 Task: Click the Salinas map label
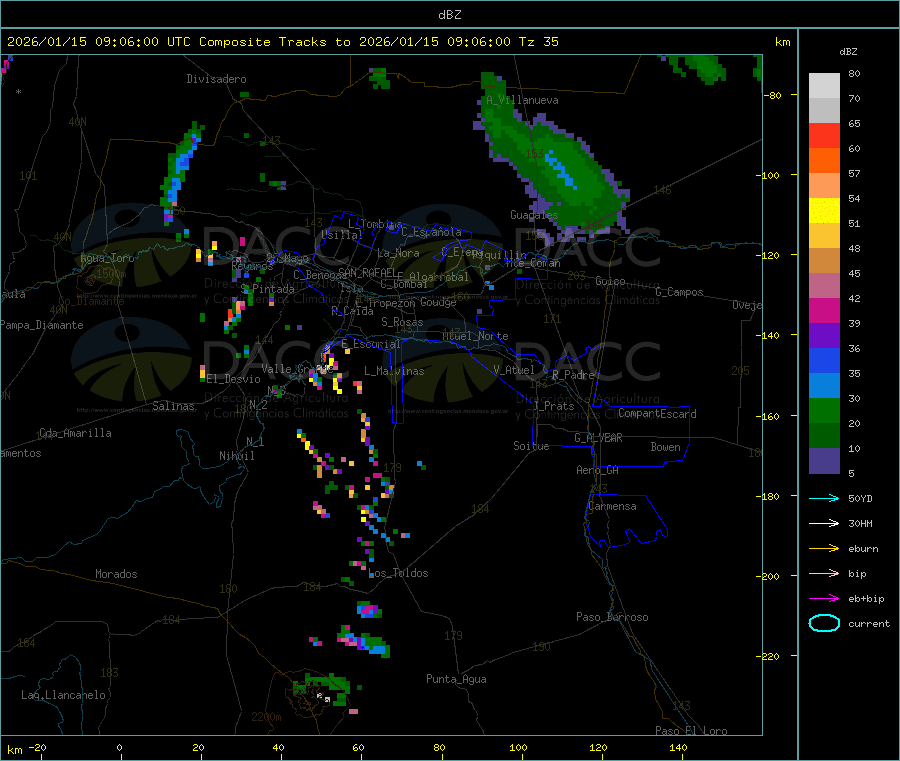173,406
